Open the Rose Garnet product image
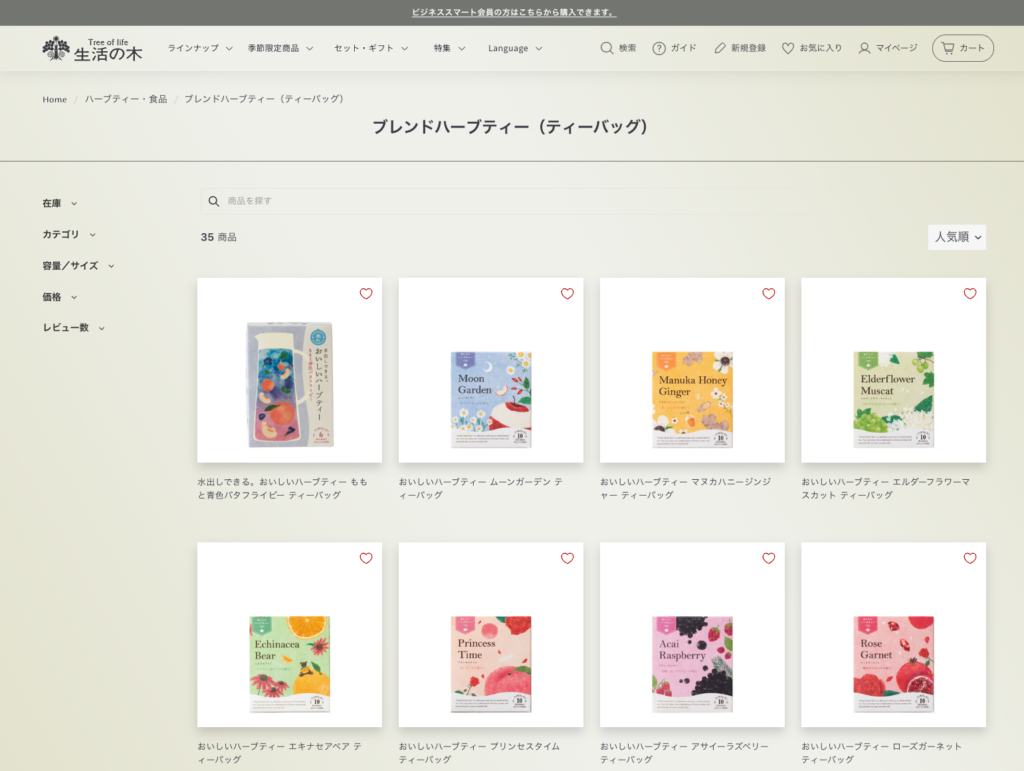Image resolution: width=1024 pixels, height=771 pixels. (x=893, y=635)
